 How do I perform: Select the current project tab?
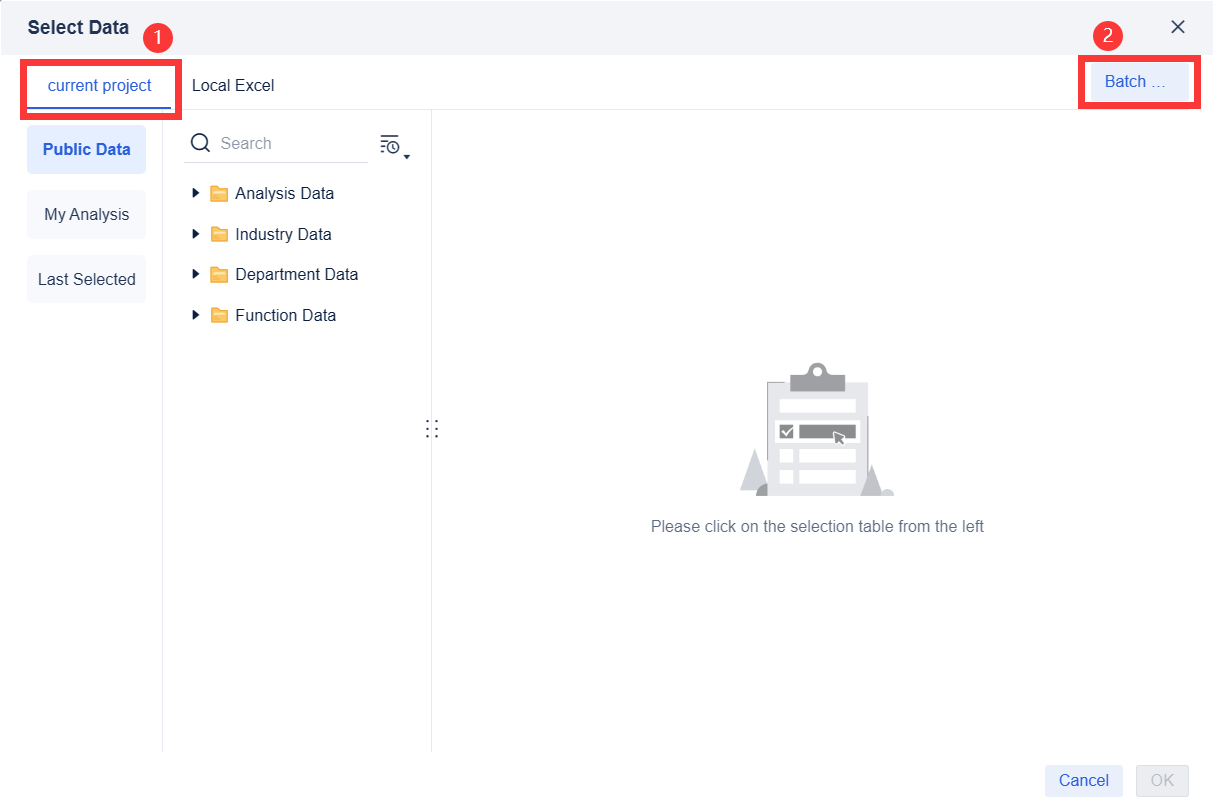(x=100, y=85)
